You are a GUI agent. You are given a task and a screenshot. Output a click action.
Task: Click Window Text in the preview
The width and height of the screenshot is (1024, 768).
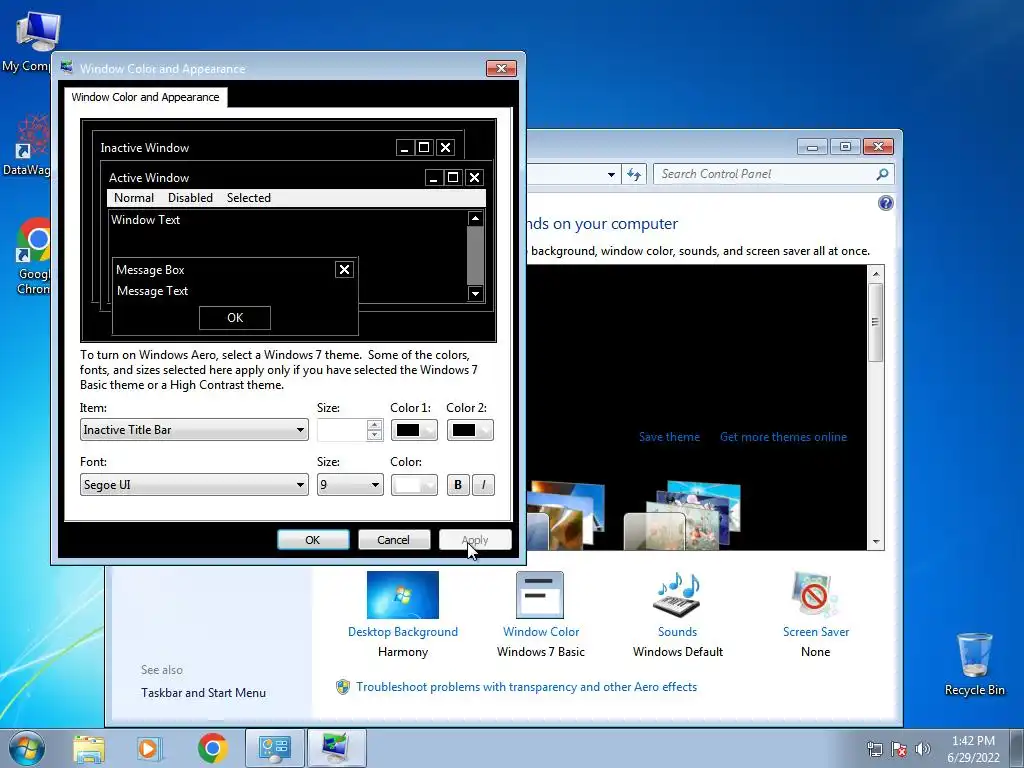coord(146,219)
